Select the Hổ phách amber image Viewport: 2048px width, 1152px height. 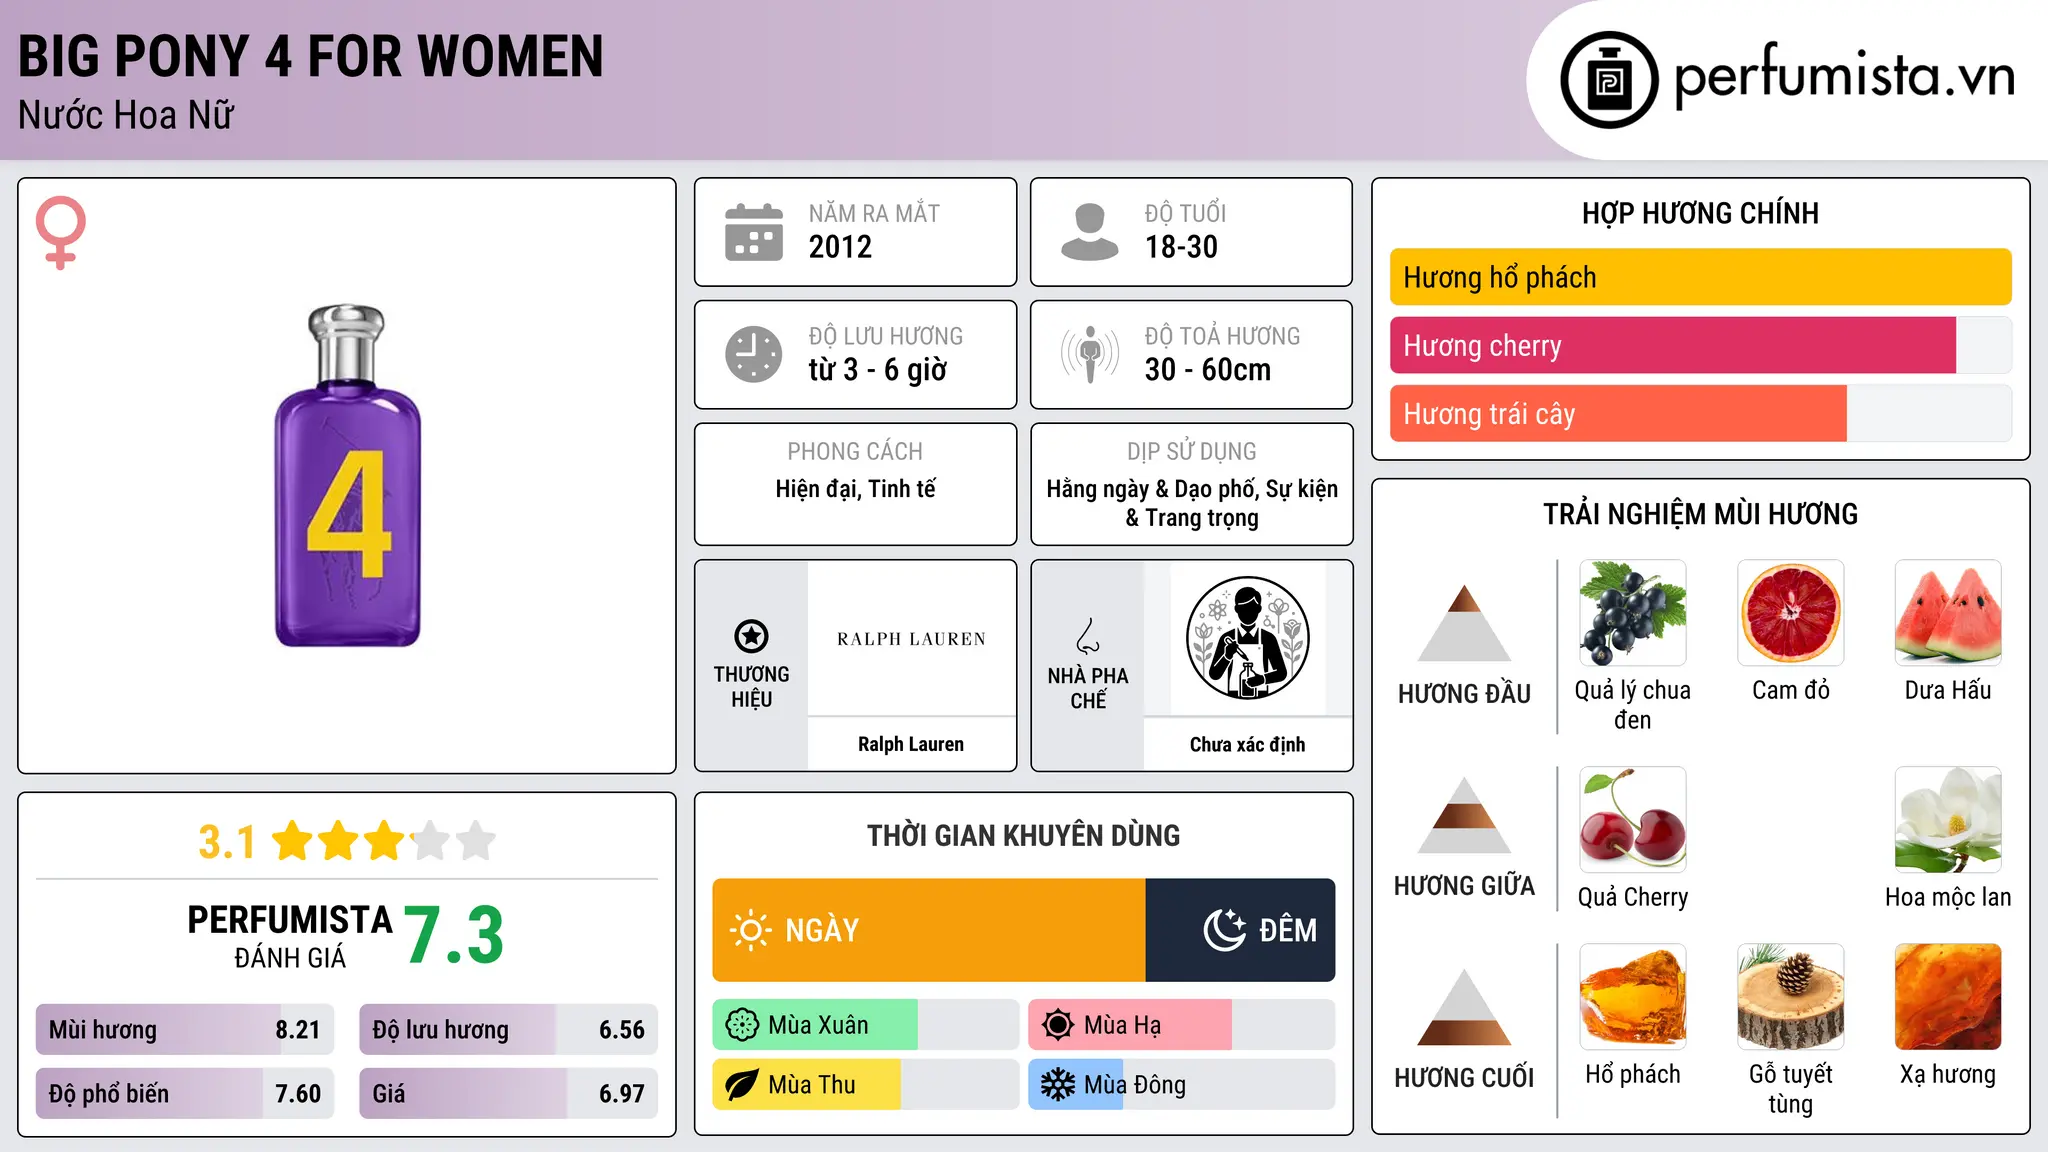tap(1633, 997)
